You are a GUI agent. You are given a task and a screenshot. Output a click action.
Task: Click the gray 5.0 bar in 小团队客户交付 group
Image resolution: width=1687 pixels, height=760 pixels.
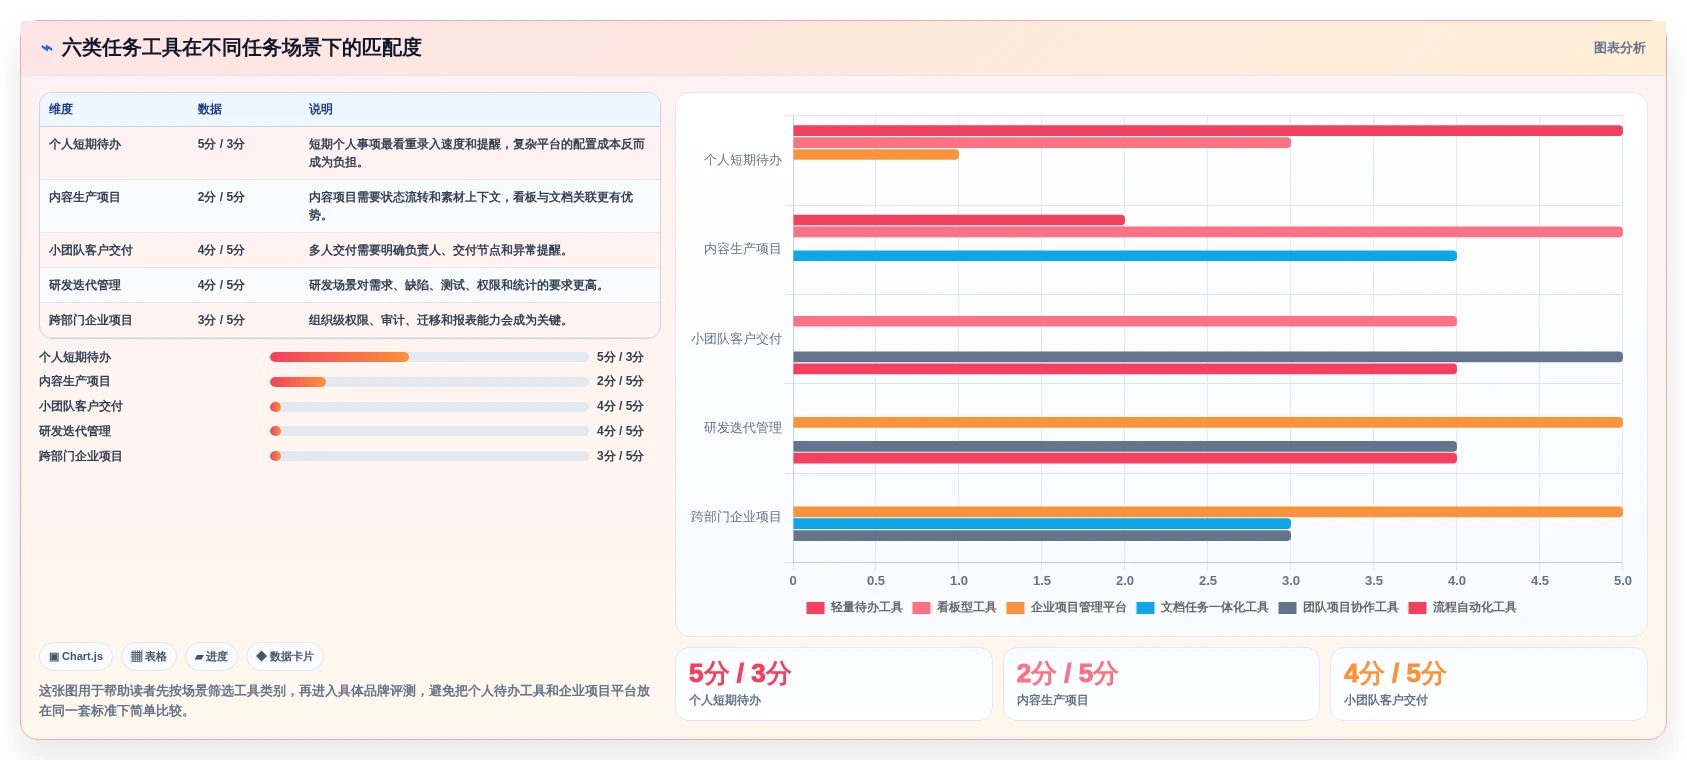(1208, 357)
